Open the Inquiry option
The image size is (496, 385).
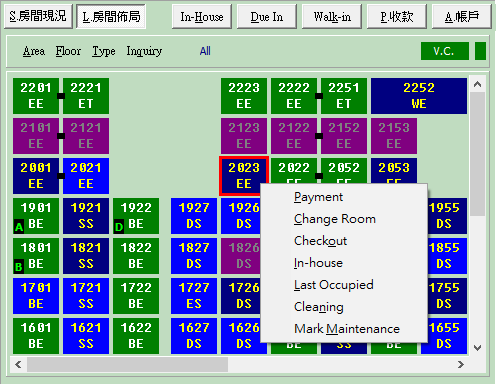coord(144,51)
